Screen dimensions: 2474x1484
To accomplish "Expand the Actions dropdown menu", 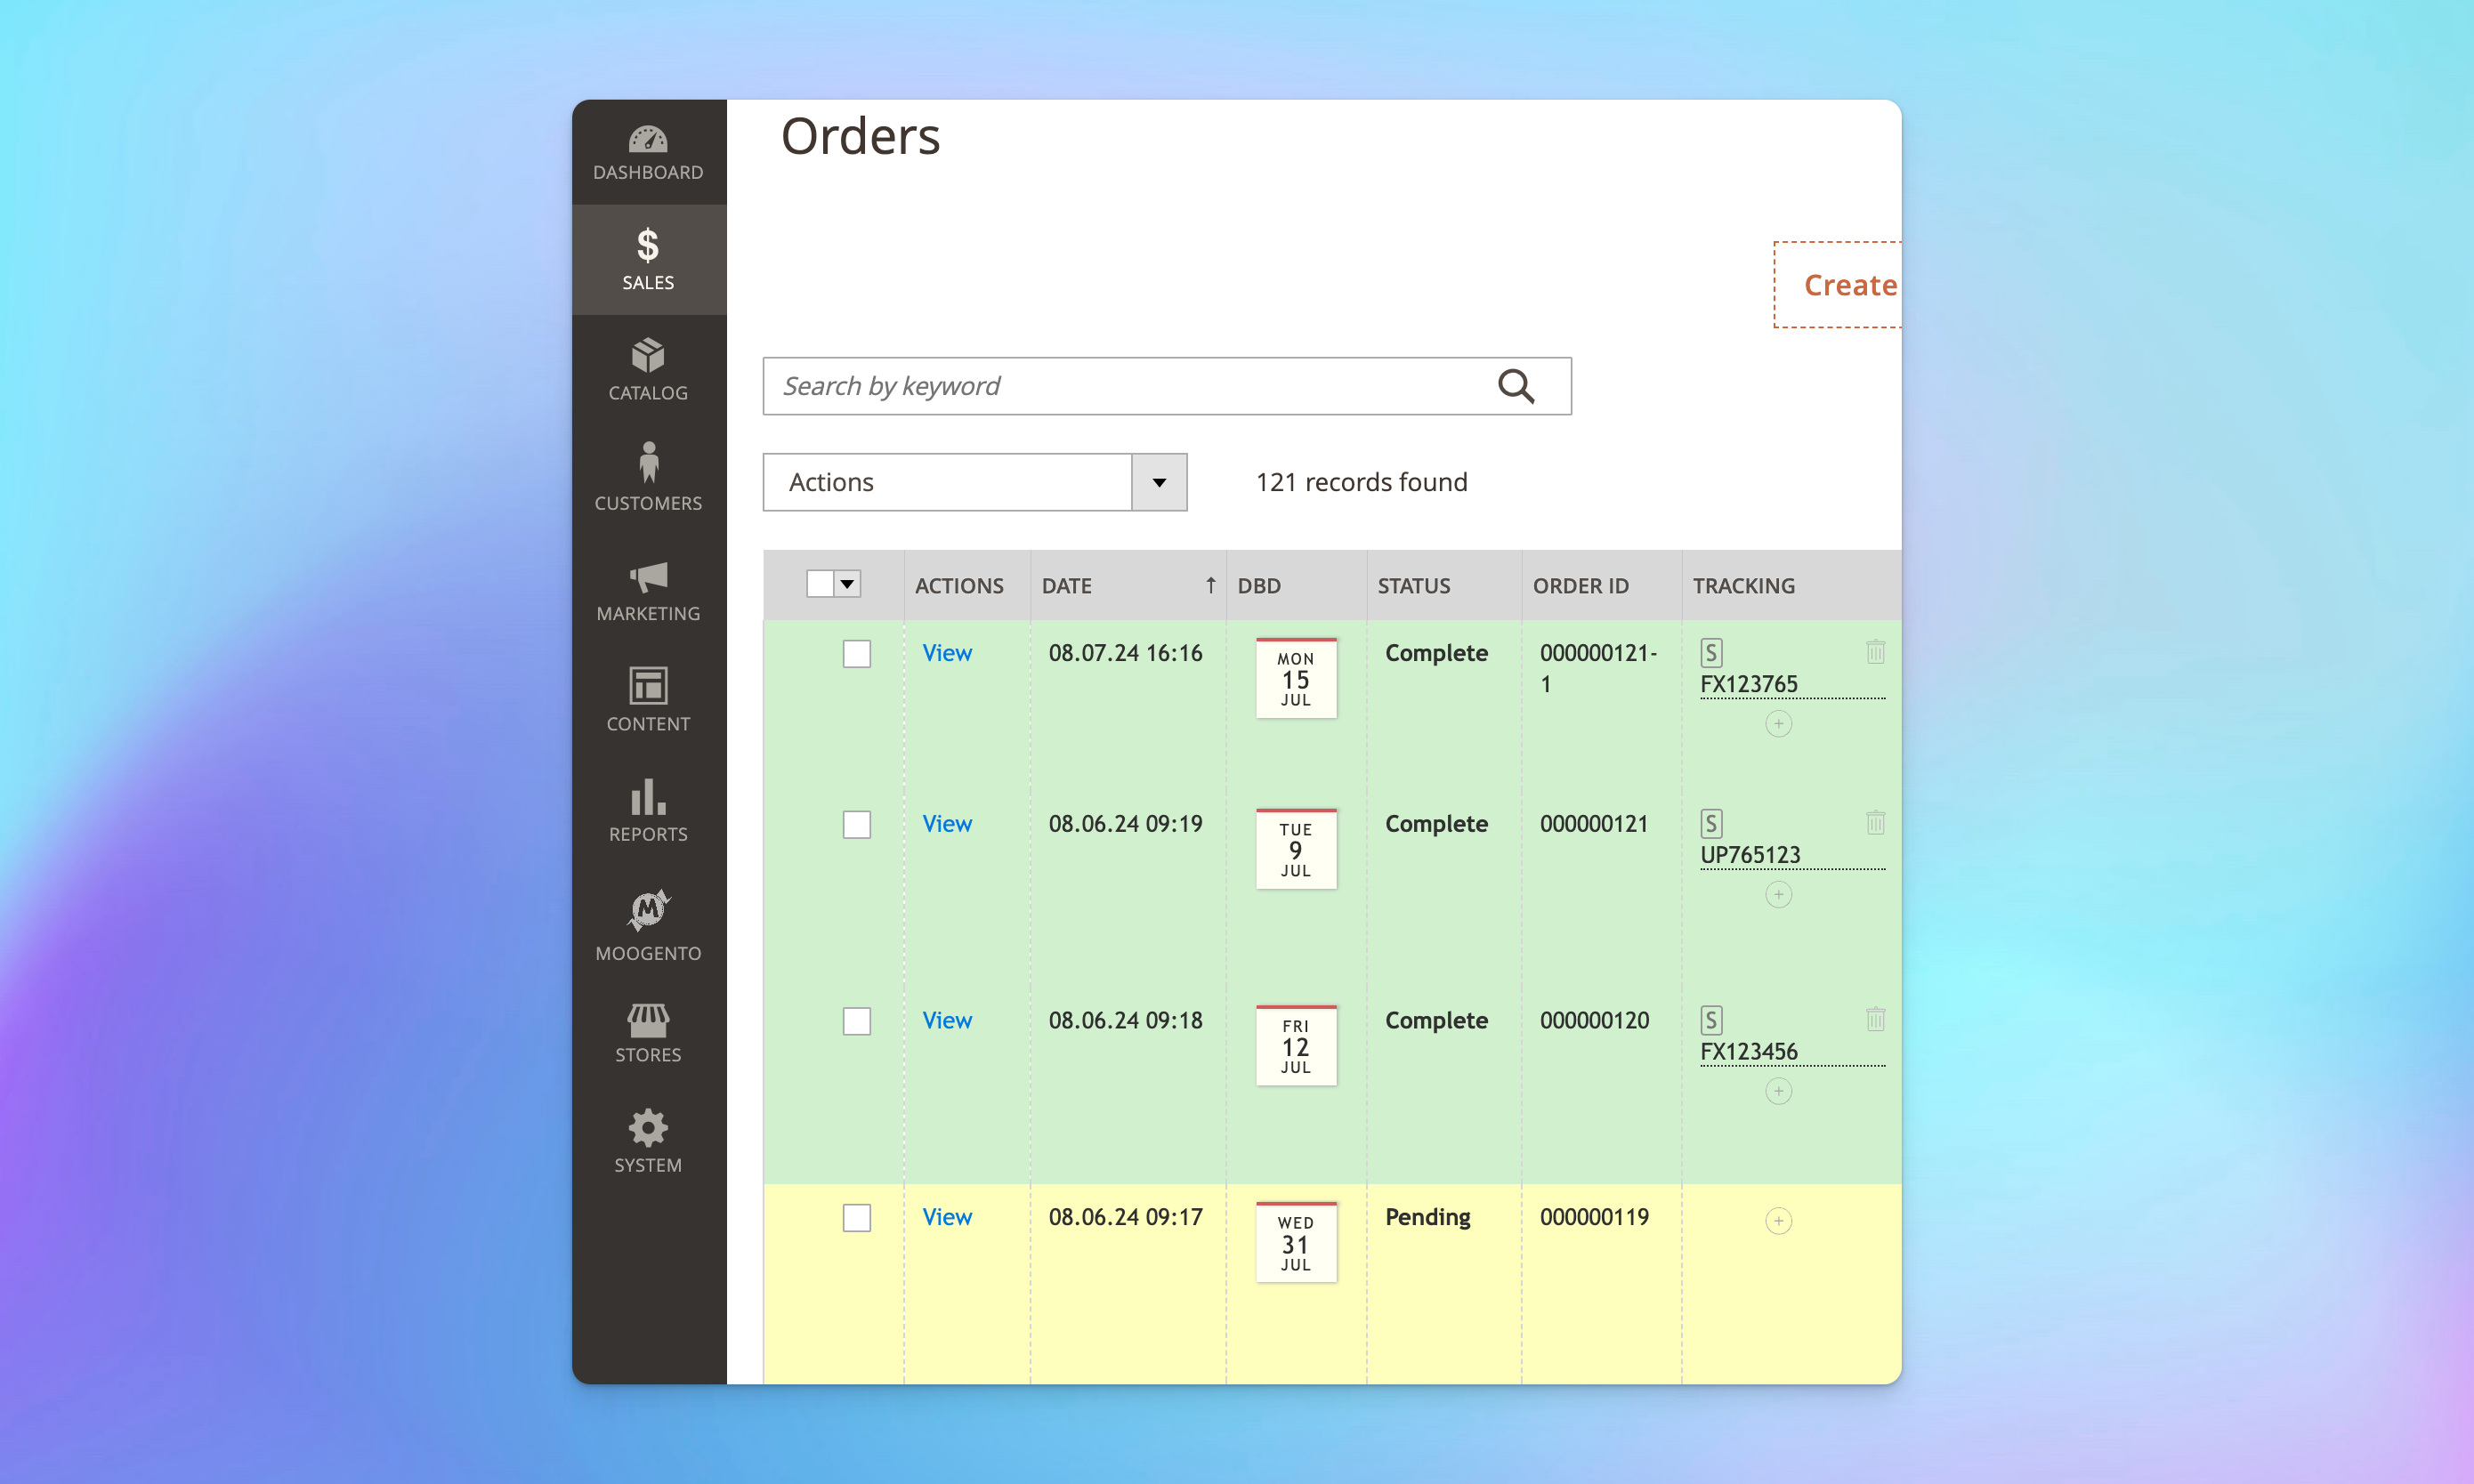I will (1160, 480).
